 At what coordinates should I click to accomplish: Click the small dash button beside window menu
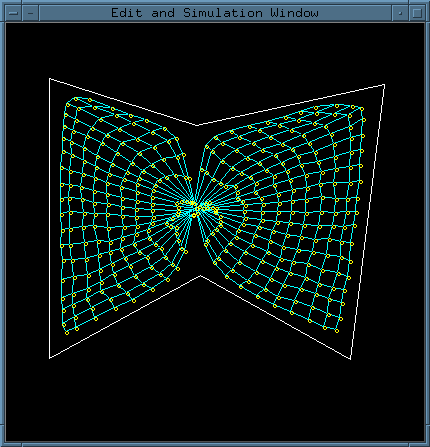(x=31, y=13)
